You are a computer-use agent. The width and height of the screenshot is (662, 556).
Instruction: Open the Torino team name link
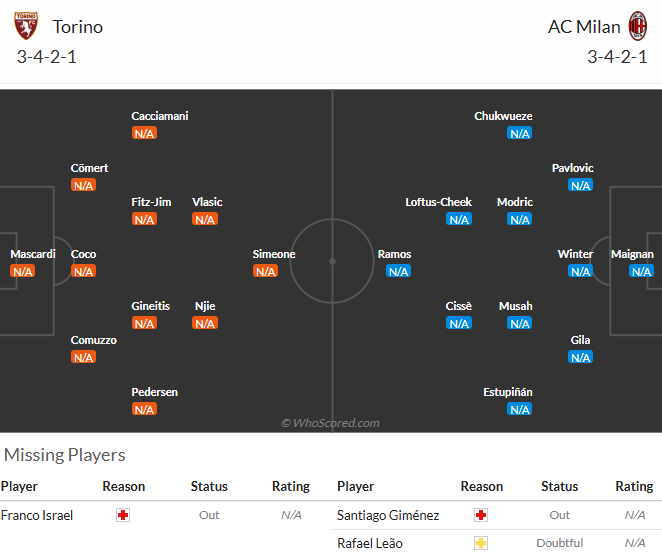coord(78,27)
